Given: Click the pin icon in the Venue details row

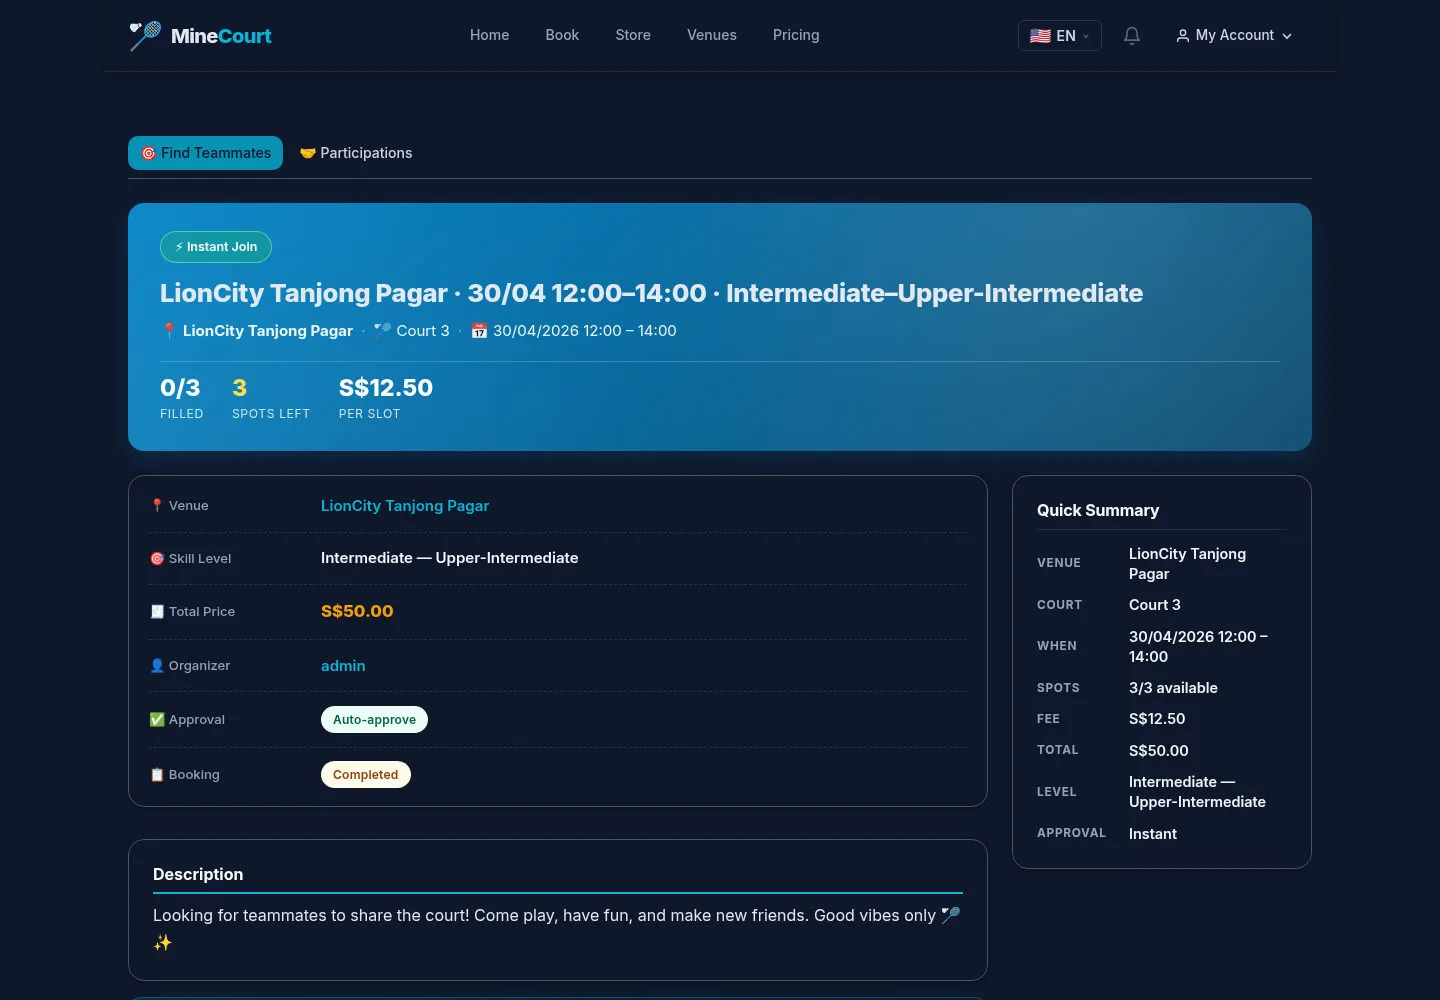Looking at the screenshot, I should pos(157,506).
